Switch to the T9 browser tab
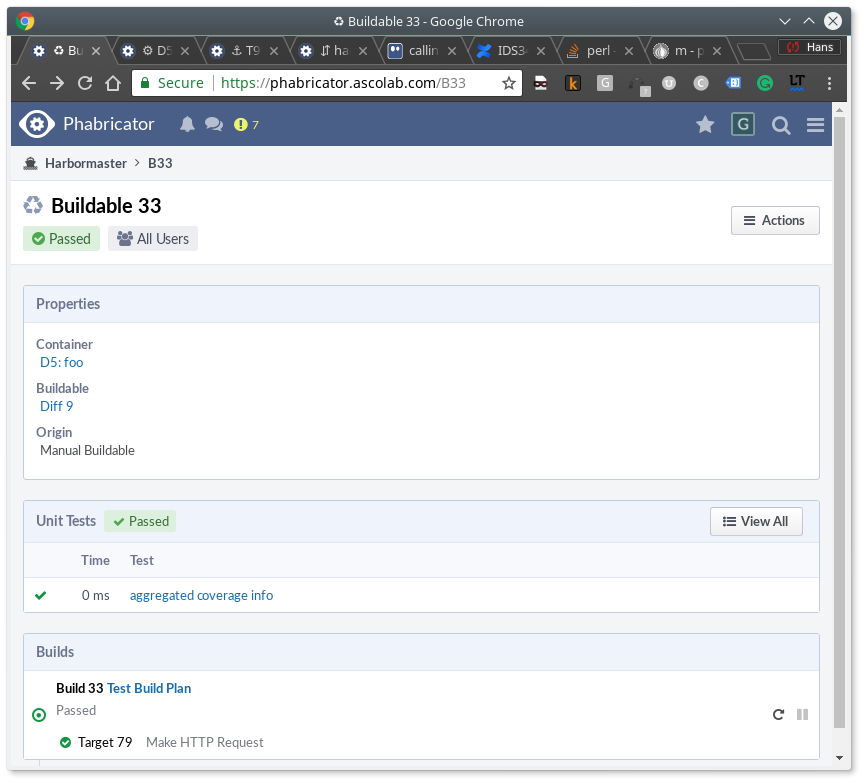864x783 pixels. (x=244, y=51)
